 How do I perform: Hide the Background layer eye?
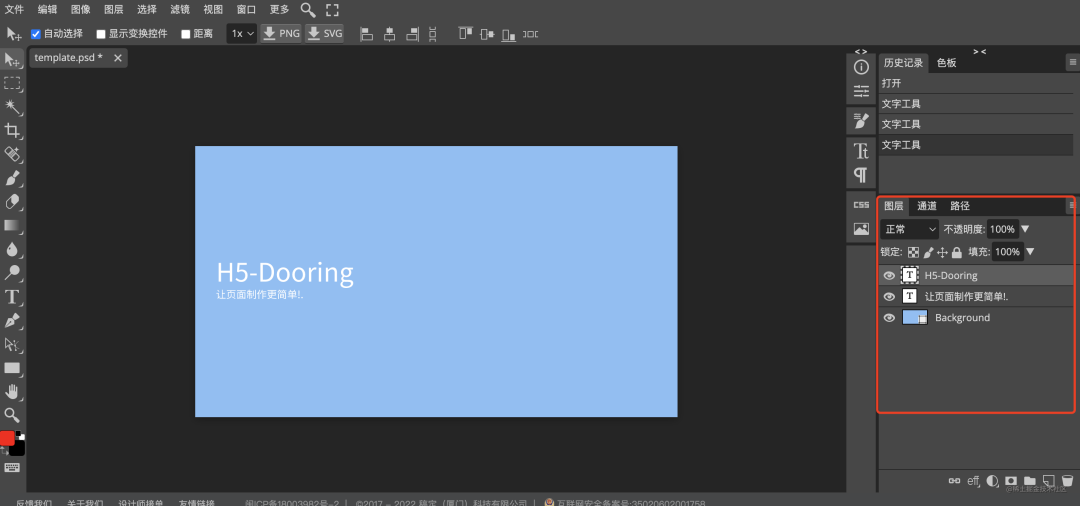(x=889, y=318)
